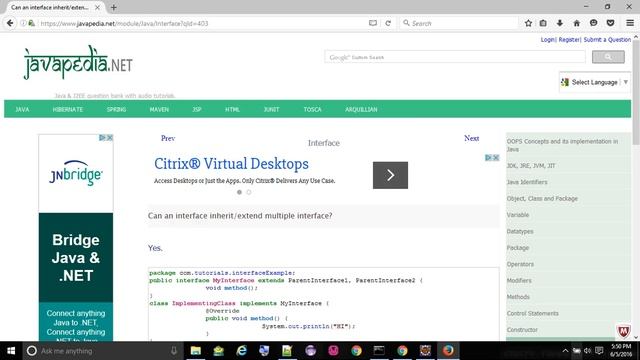Open MAVEN menu item
This screenshot has height=360, width=640.
[159, 109]
